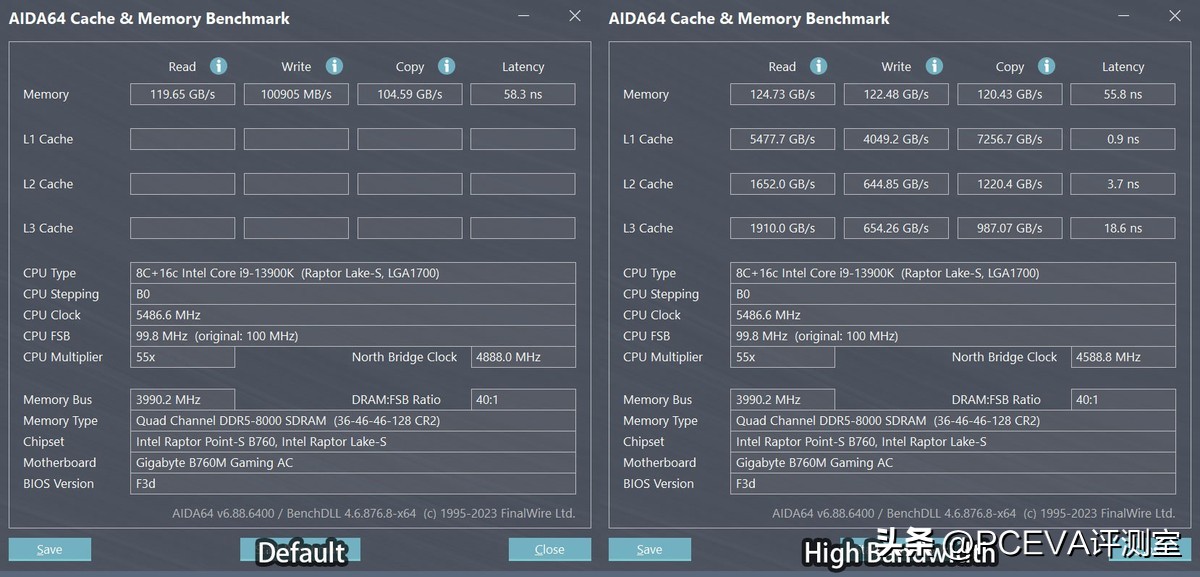The image size is (1200, 577).
Task: Open the Read info tooltip in the left window
Action: tap(219, 66)
